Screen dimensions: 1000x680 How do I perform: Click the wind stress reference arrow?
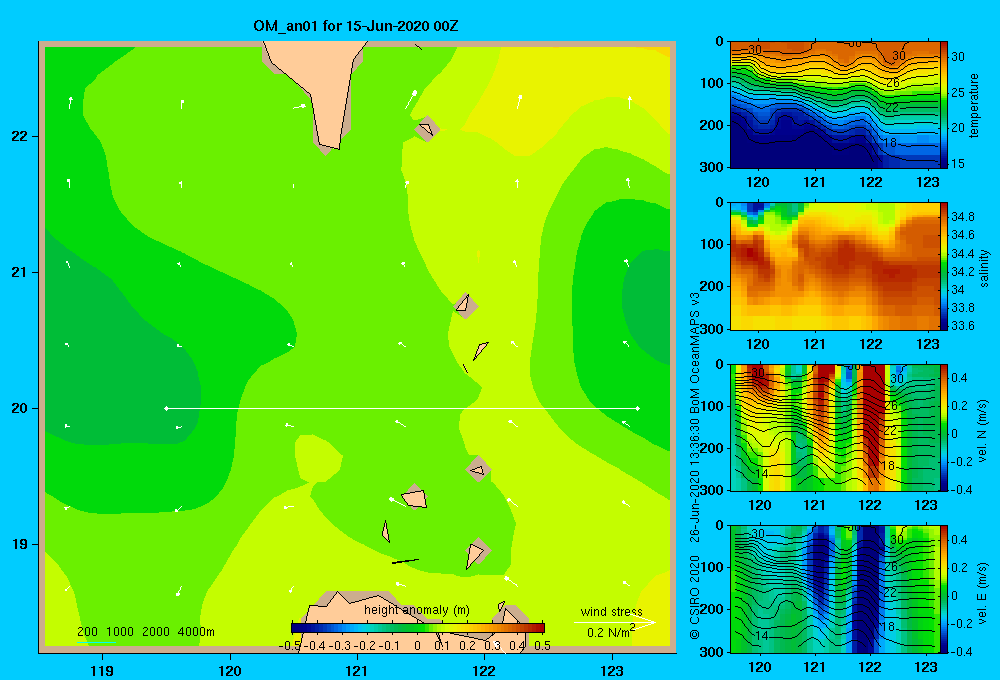[615, 622]
